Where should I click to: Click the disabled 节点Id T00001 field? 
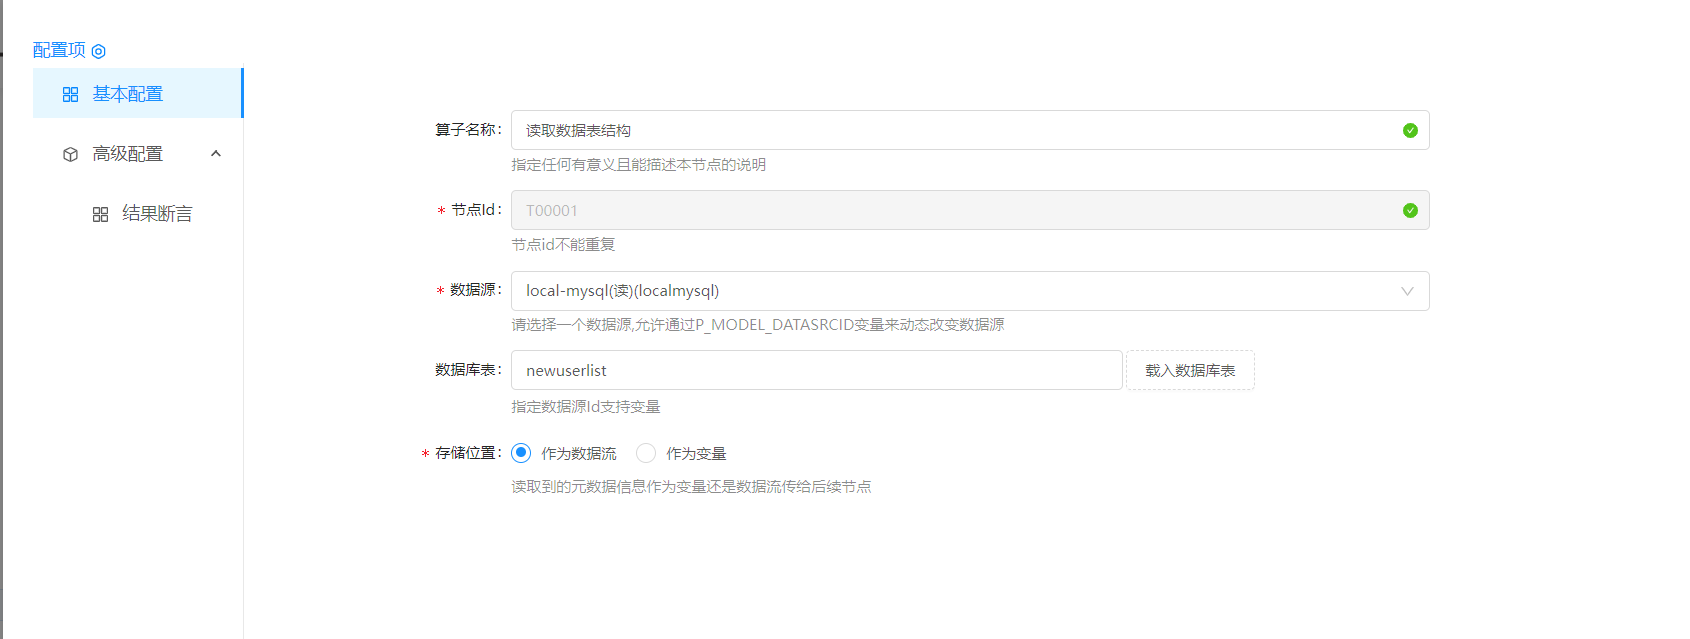tap(950, 210)
